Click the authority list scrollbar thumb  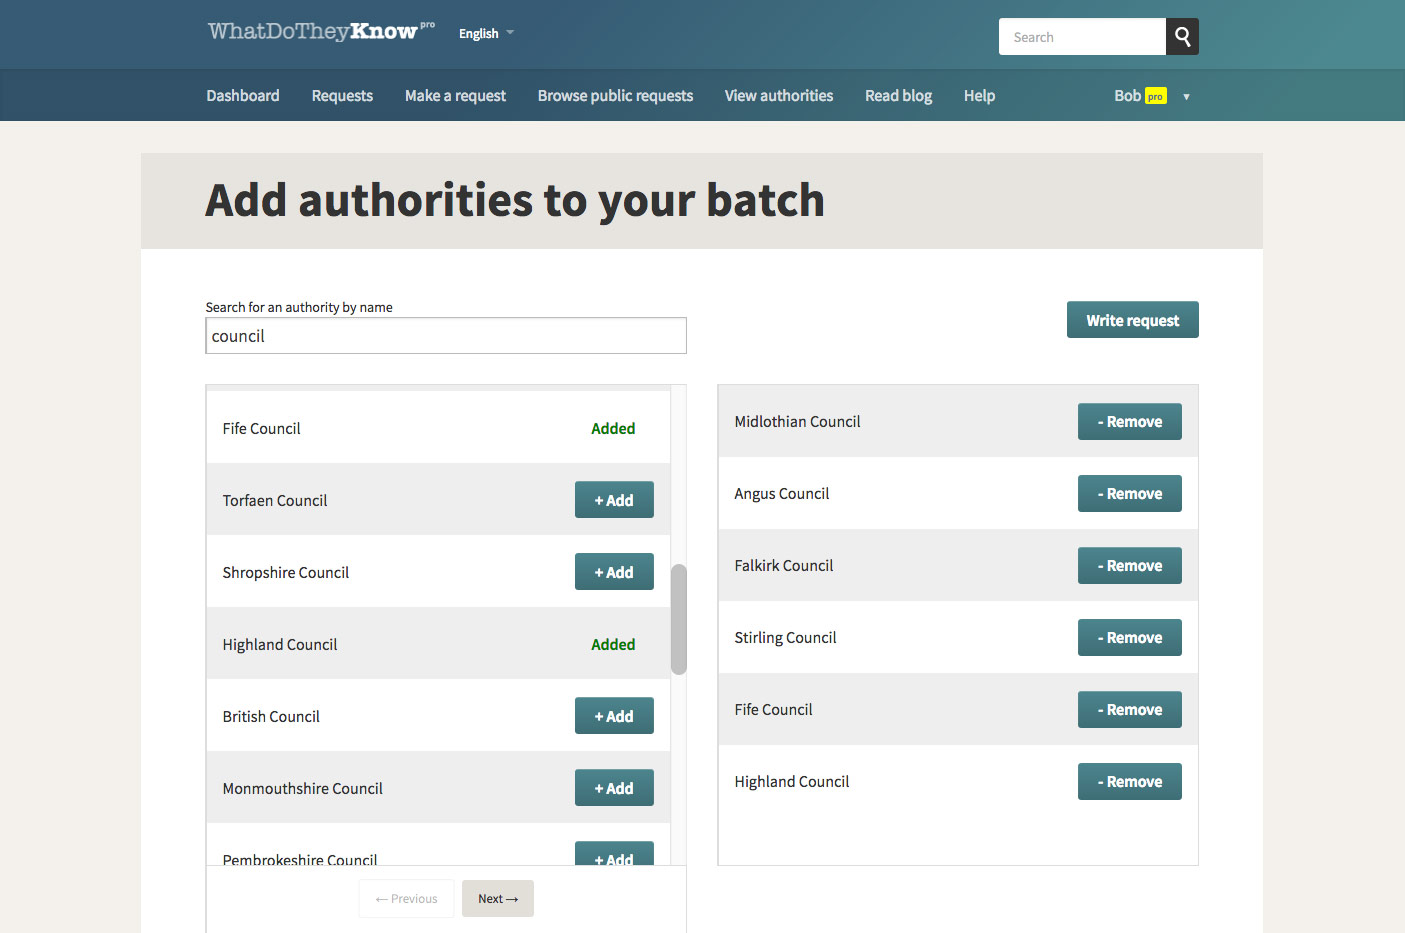pyautogui.click(x=679, y=619)
